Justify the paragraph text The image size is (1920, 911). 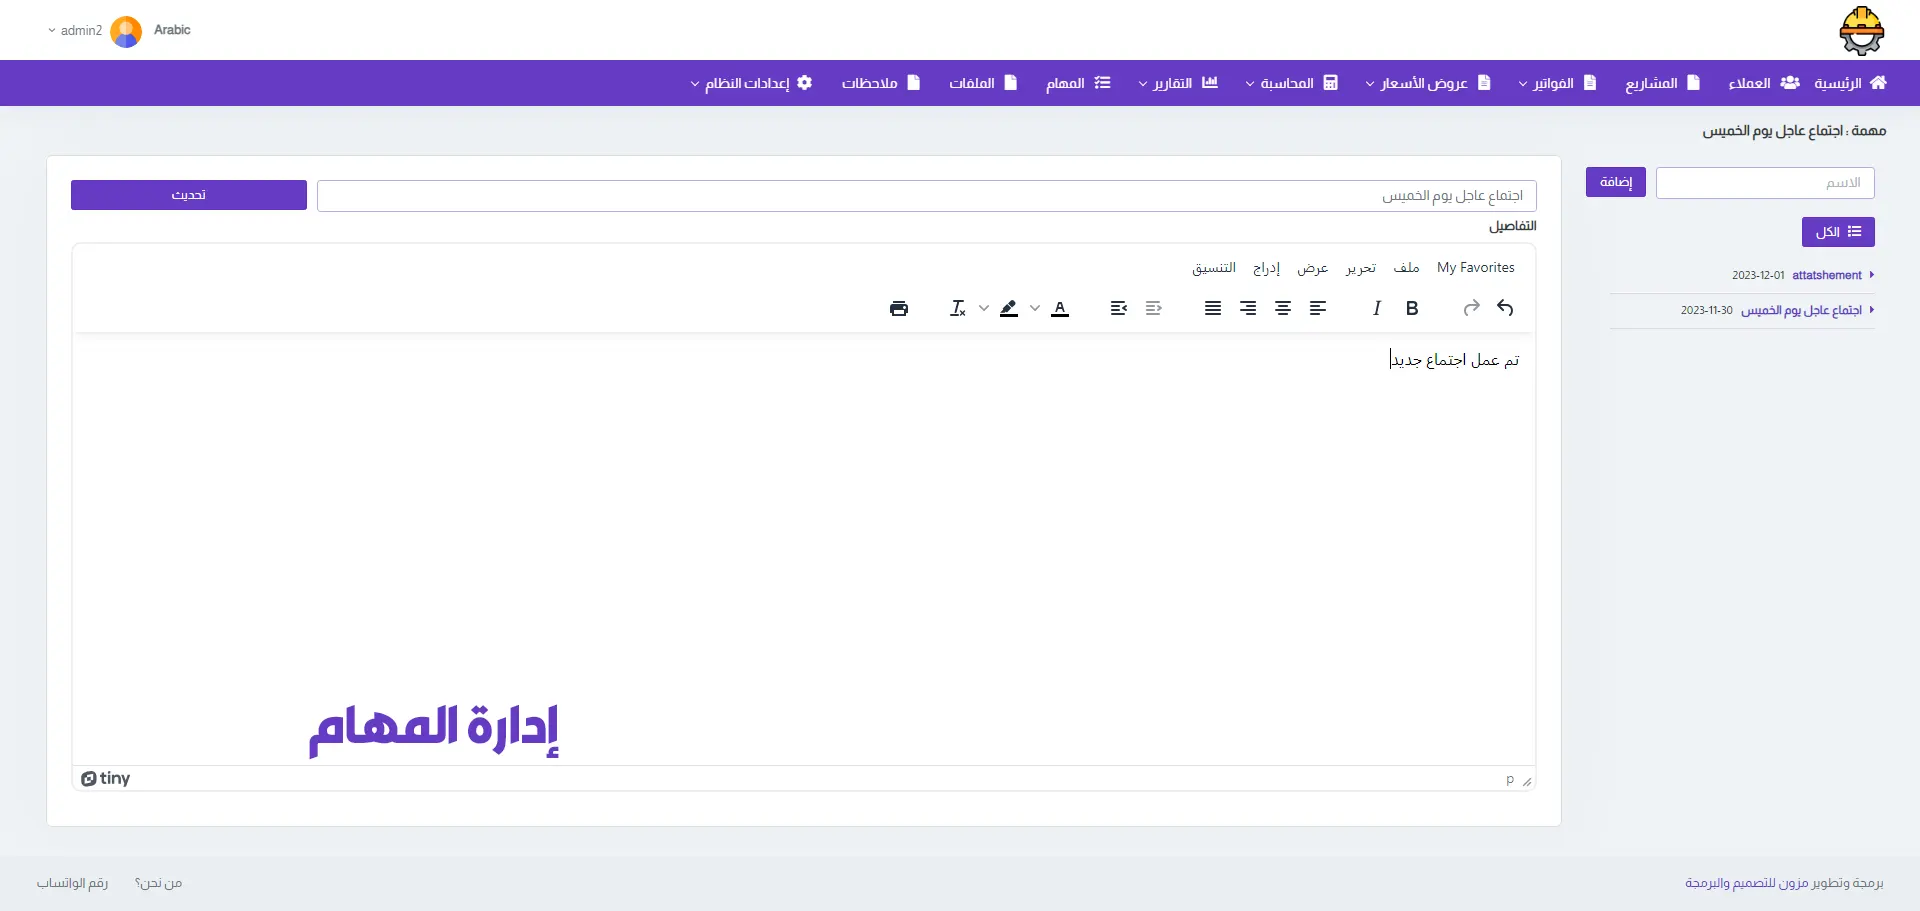(1213, 308)
